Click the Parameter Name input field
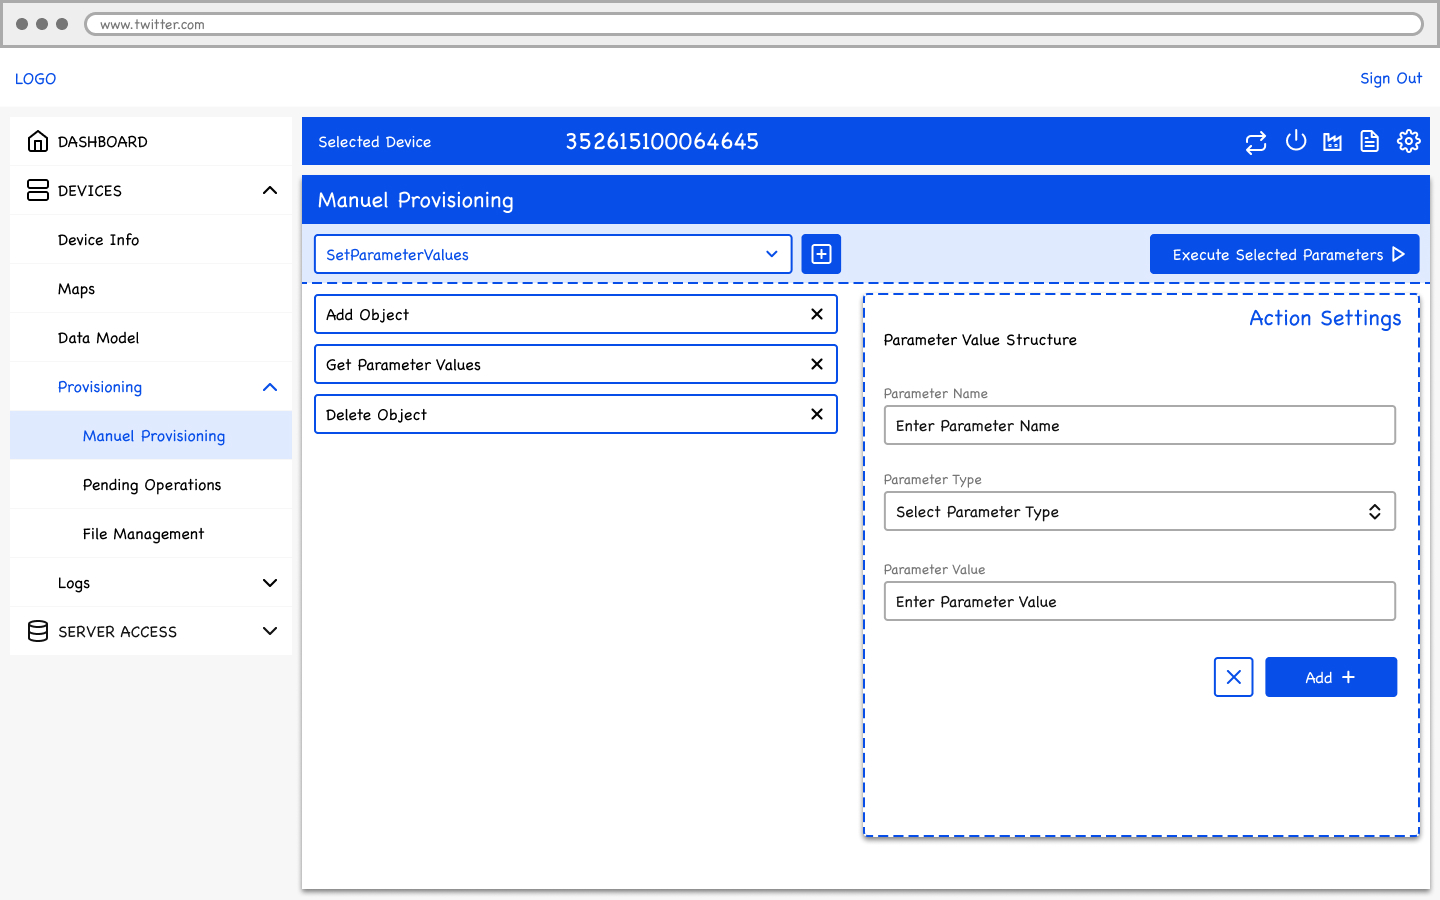Viewport: 1440px width, 900px height. pos(1140,425)
